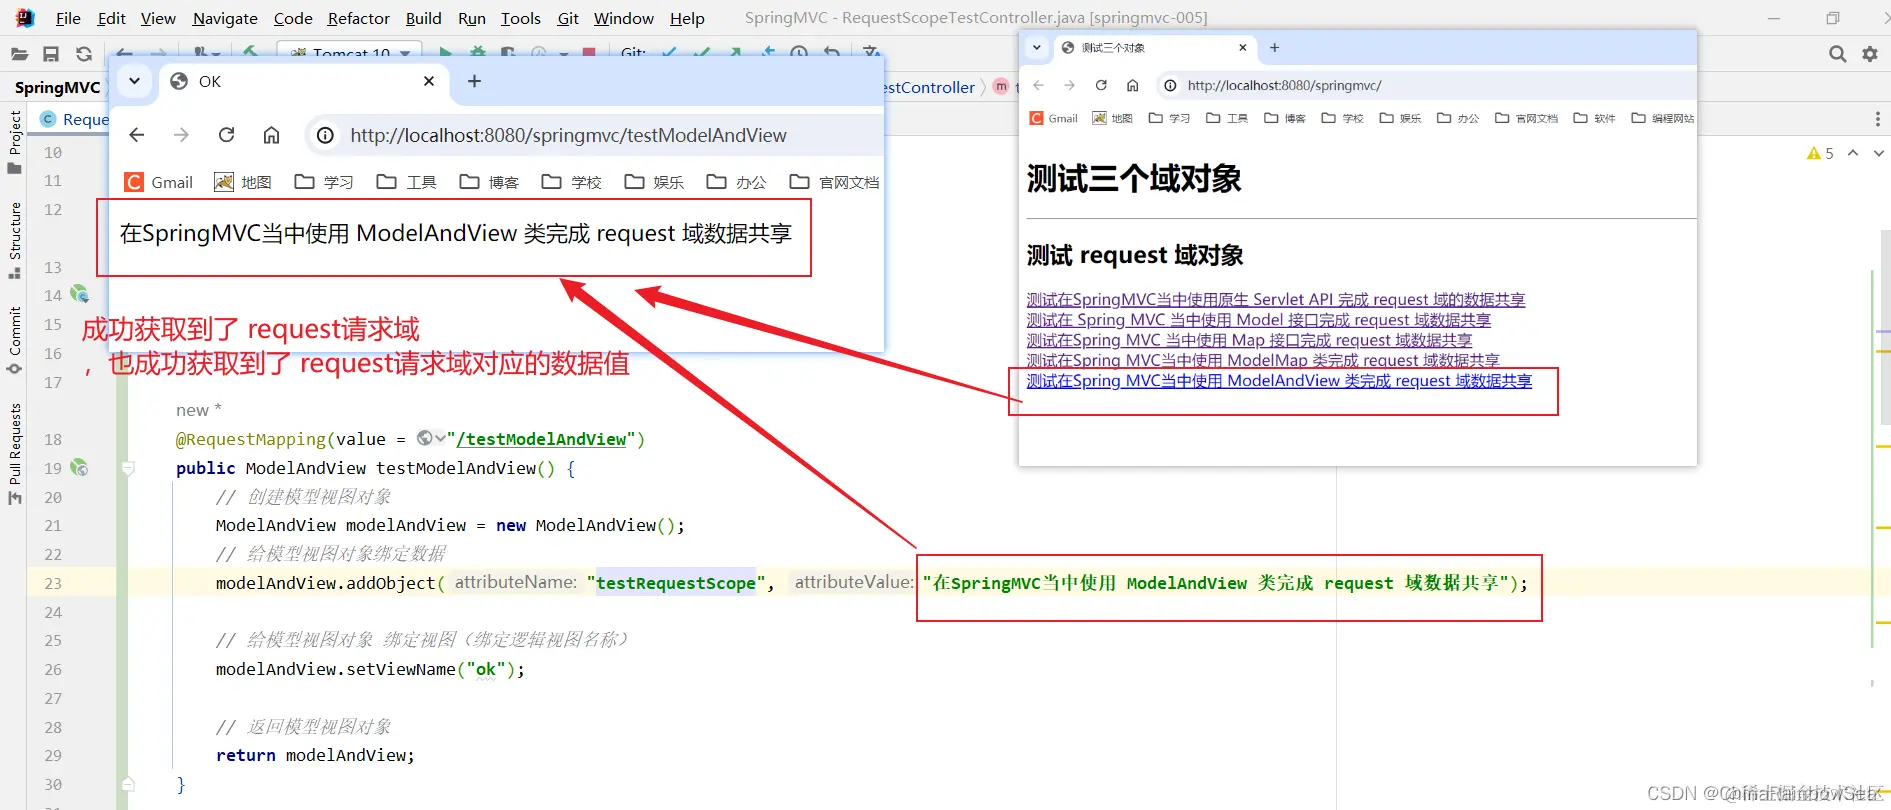Click Reload in the right browser window
1891x810 pixels.
1101,85
